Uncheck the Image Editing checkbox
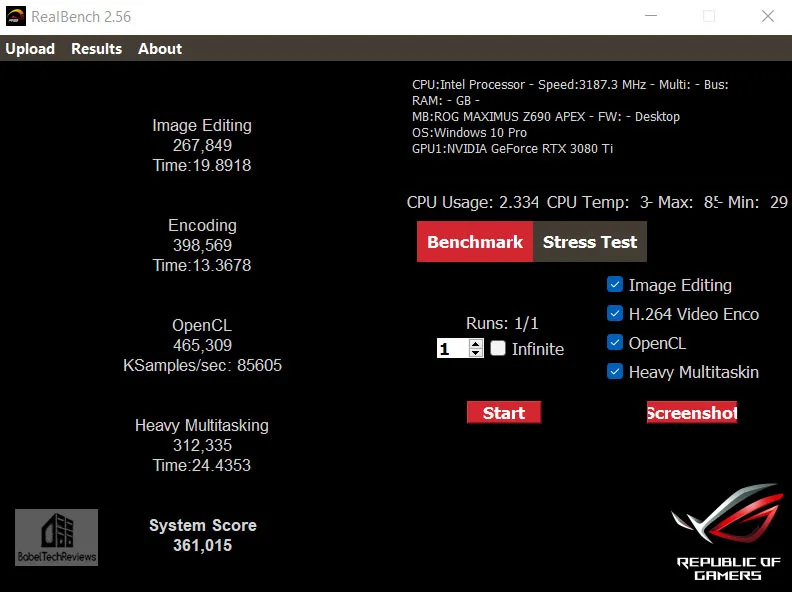 pyautogui.click(x=615, y=284)
